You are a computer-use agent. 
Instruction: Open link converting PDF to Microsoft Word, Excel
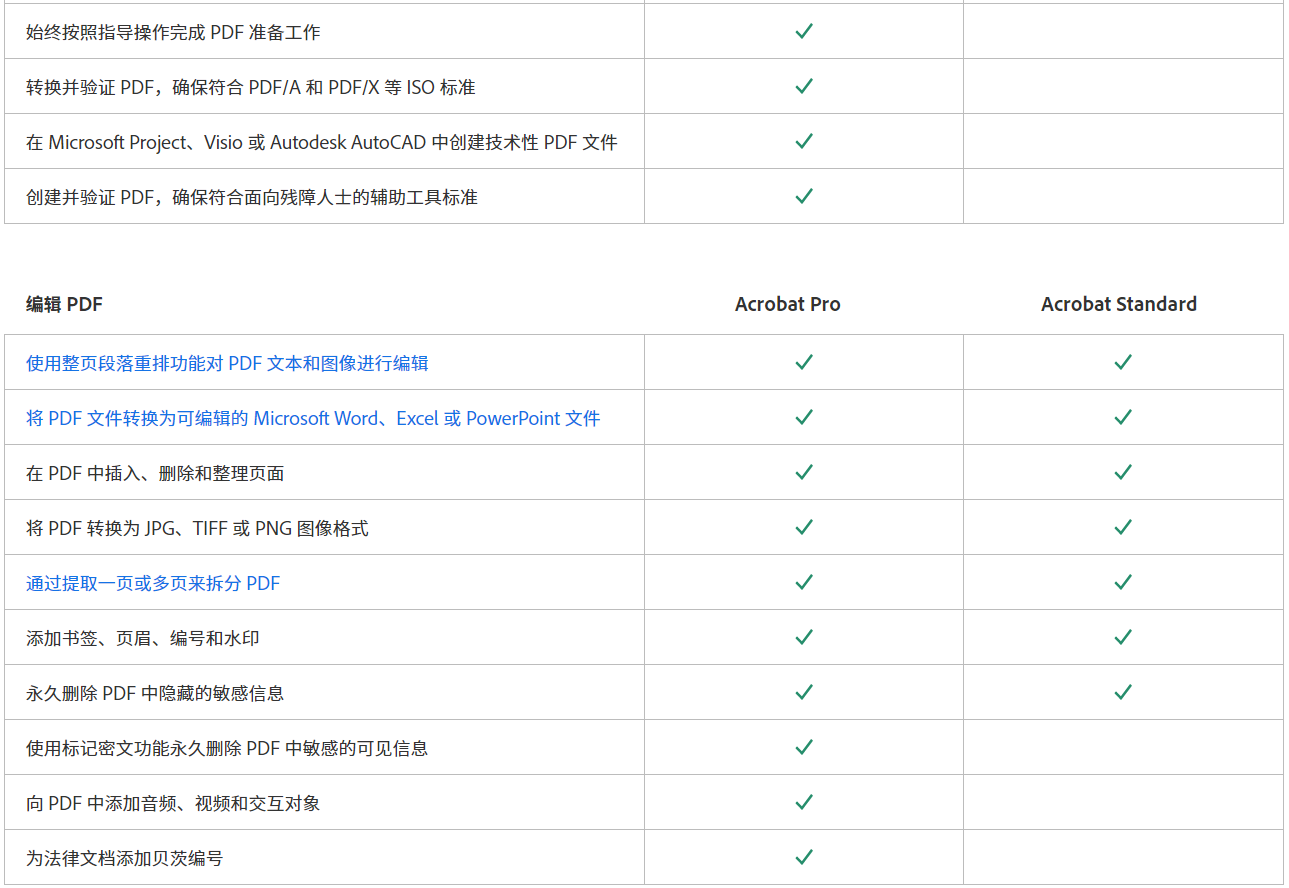pos(313,418)
